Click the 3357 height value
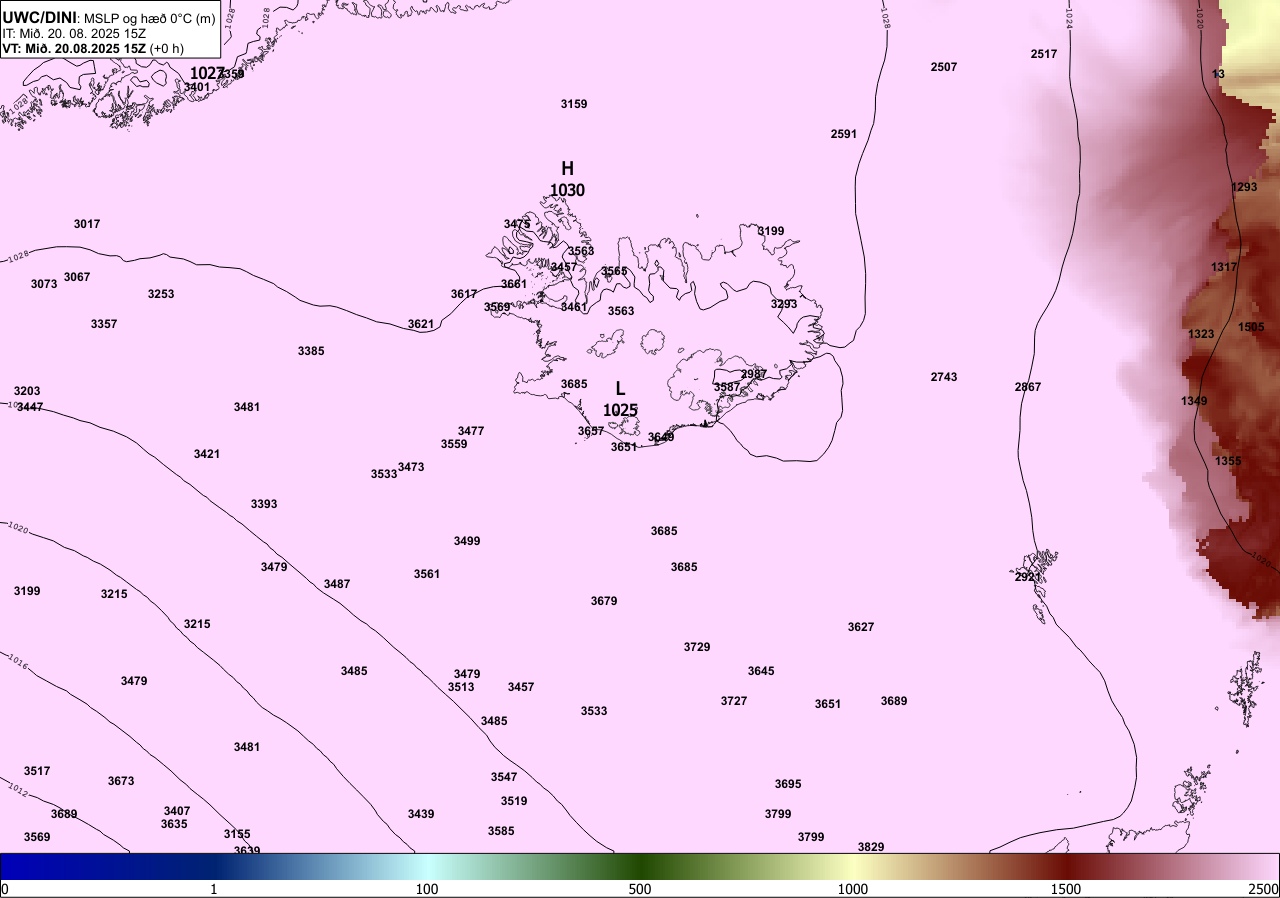This screenshot has height=898, width=1280. pyautogui.click(x=104, y=324)
